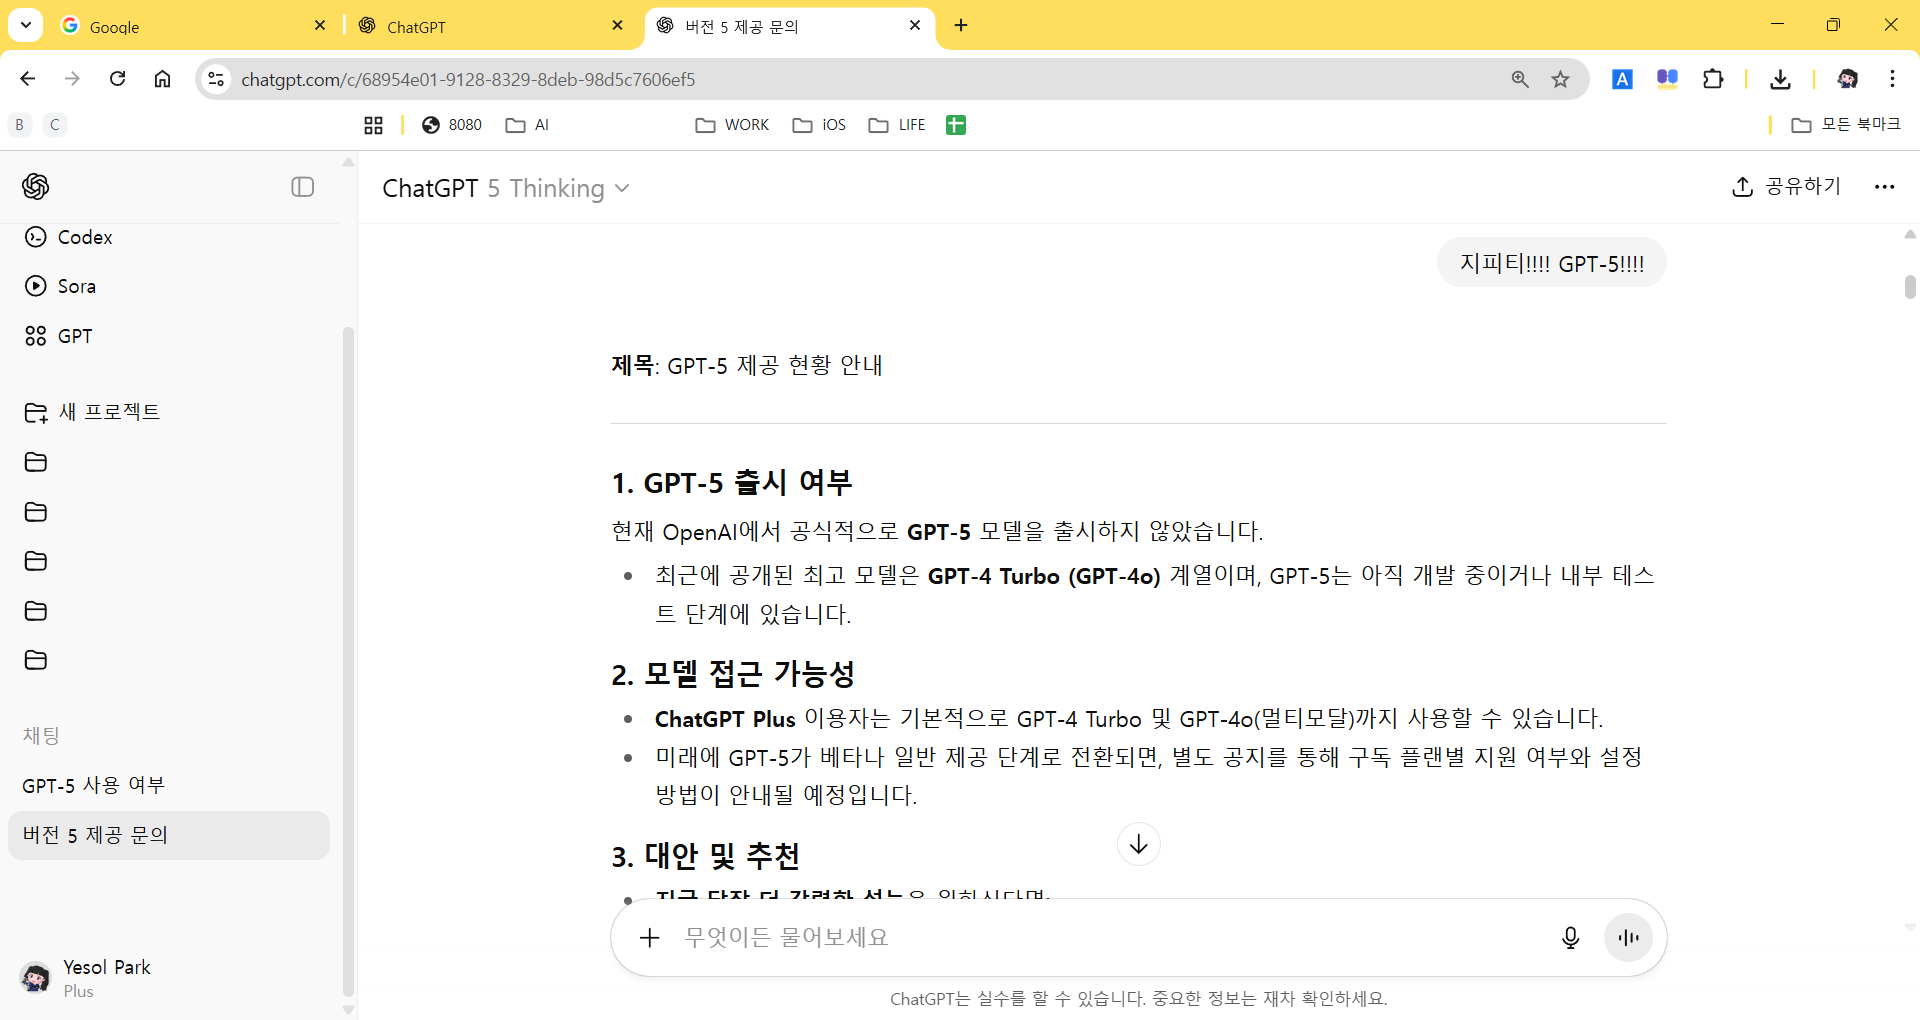Open the first project folder icon
The height and width of the screenshot is (1020, 1920).
click(x=36, y=462)
